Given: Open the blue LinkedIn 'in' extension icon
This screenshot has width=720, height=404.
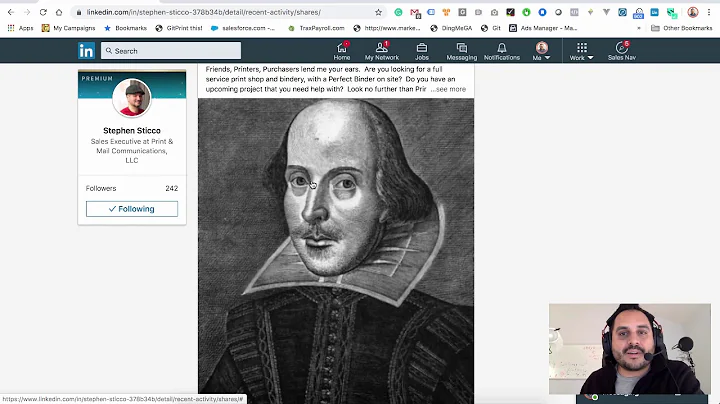Looking at the screenshot, I should [654, 12].
